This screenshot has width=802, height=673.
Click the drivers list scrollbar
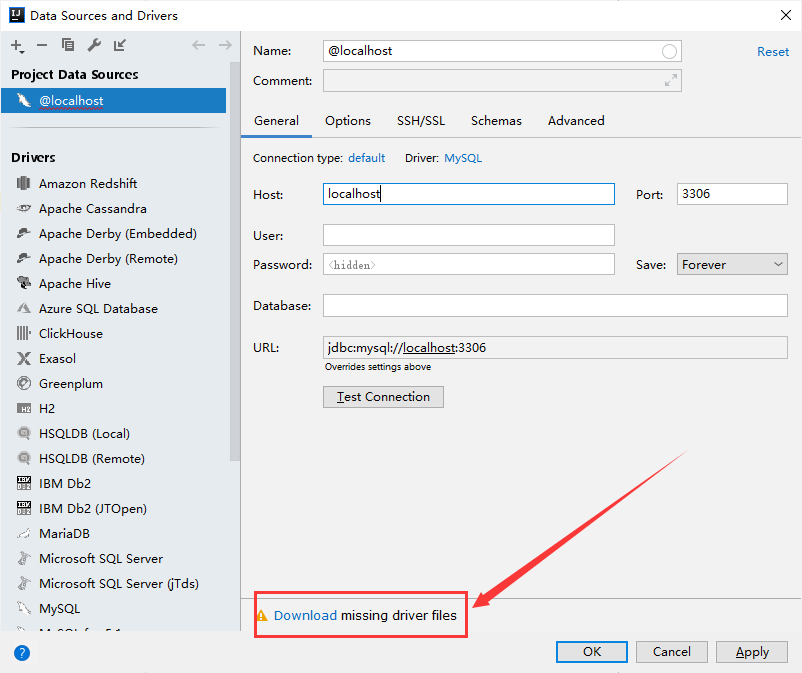(x=235, y=261)
